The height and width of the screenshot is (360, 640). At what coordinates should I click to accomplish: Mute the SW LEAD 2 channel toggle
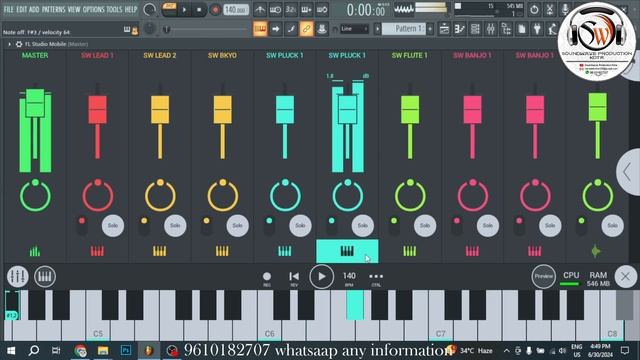click(144, 225)
